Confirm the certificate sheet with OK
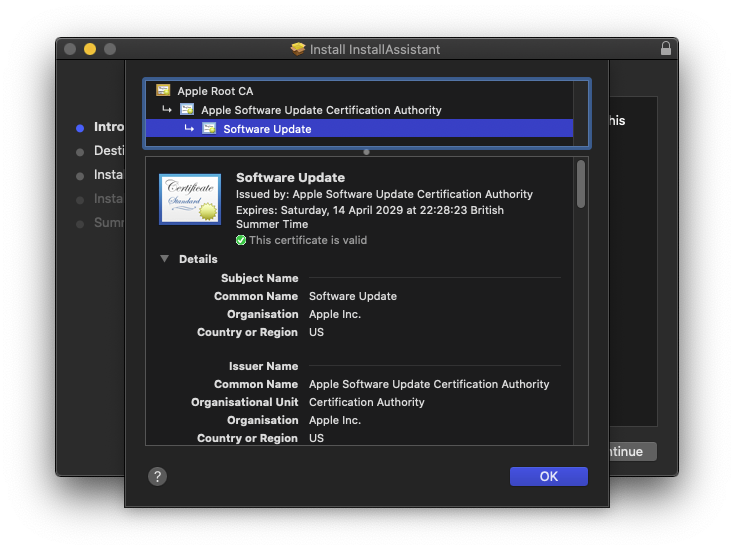The width and height of the screenshot is (734, 550). tap(549, 477)
